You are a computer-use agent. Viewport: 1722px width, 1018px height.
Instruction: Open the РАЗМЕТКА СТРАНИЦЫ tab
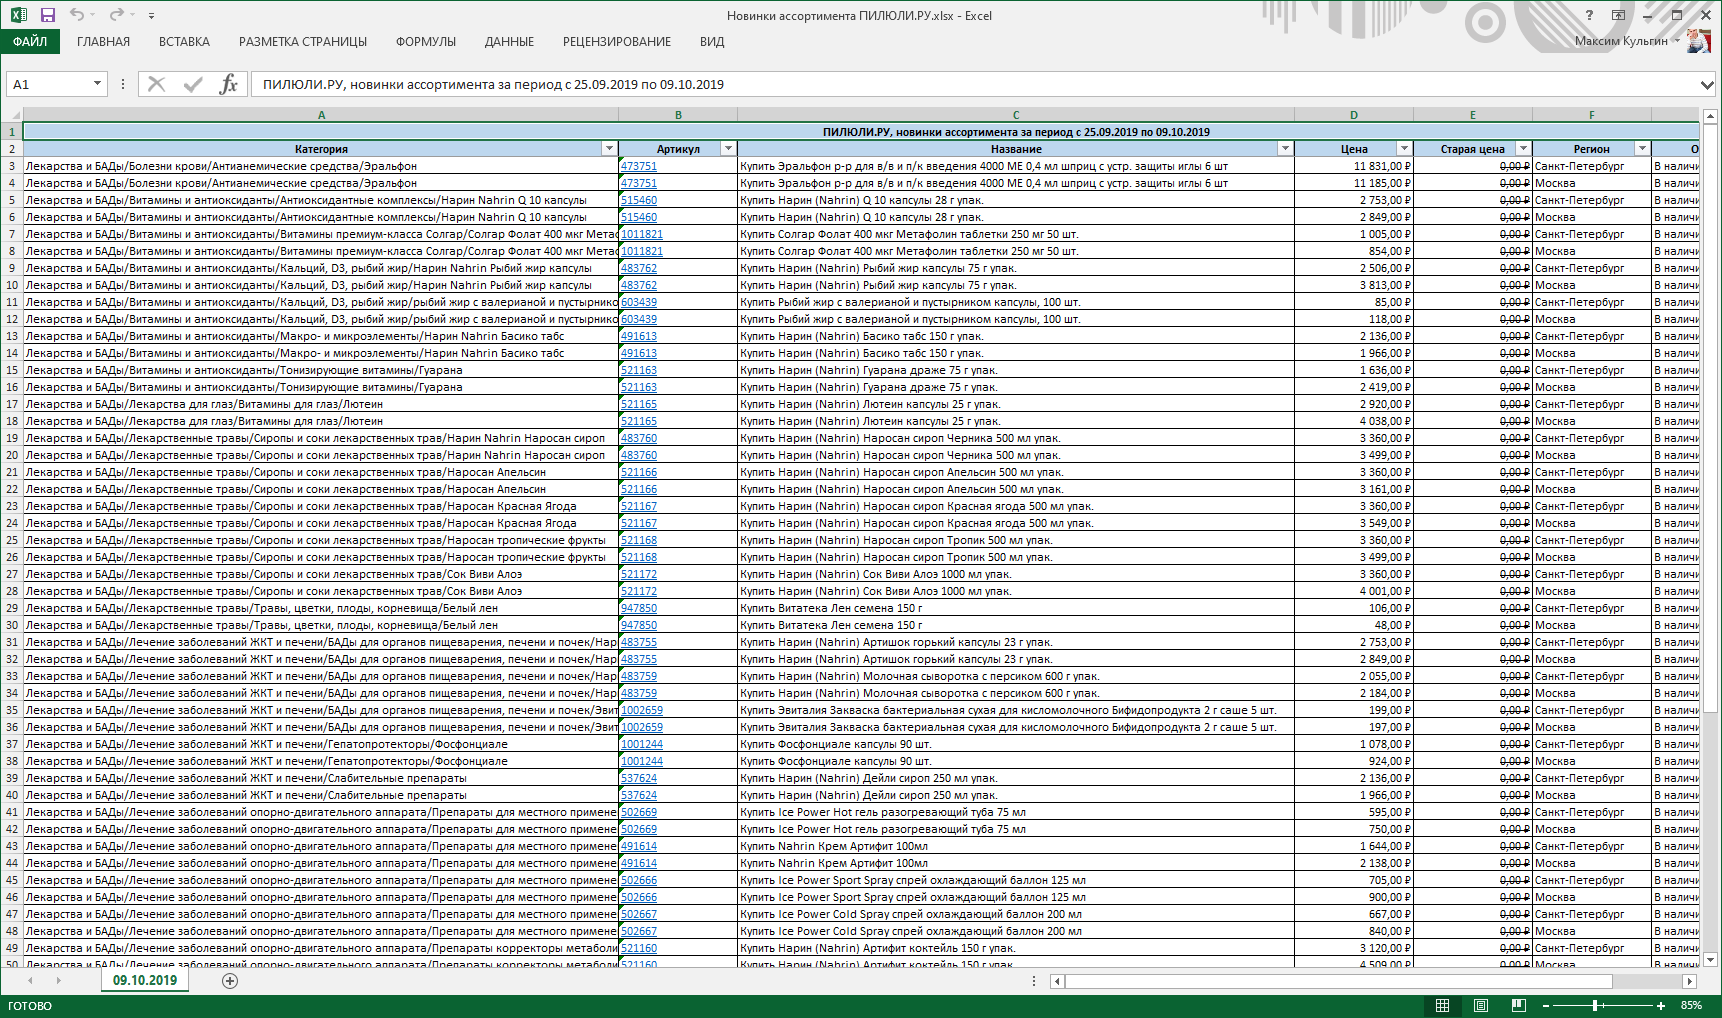[x=302, y=41]
